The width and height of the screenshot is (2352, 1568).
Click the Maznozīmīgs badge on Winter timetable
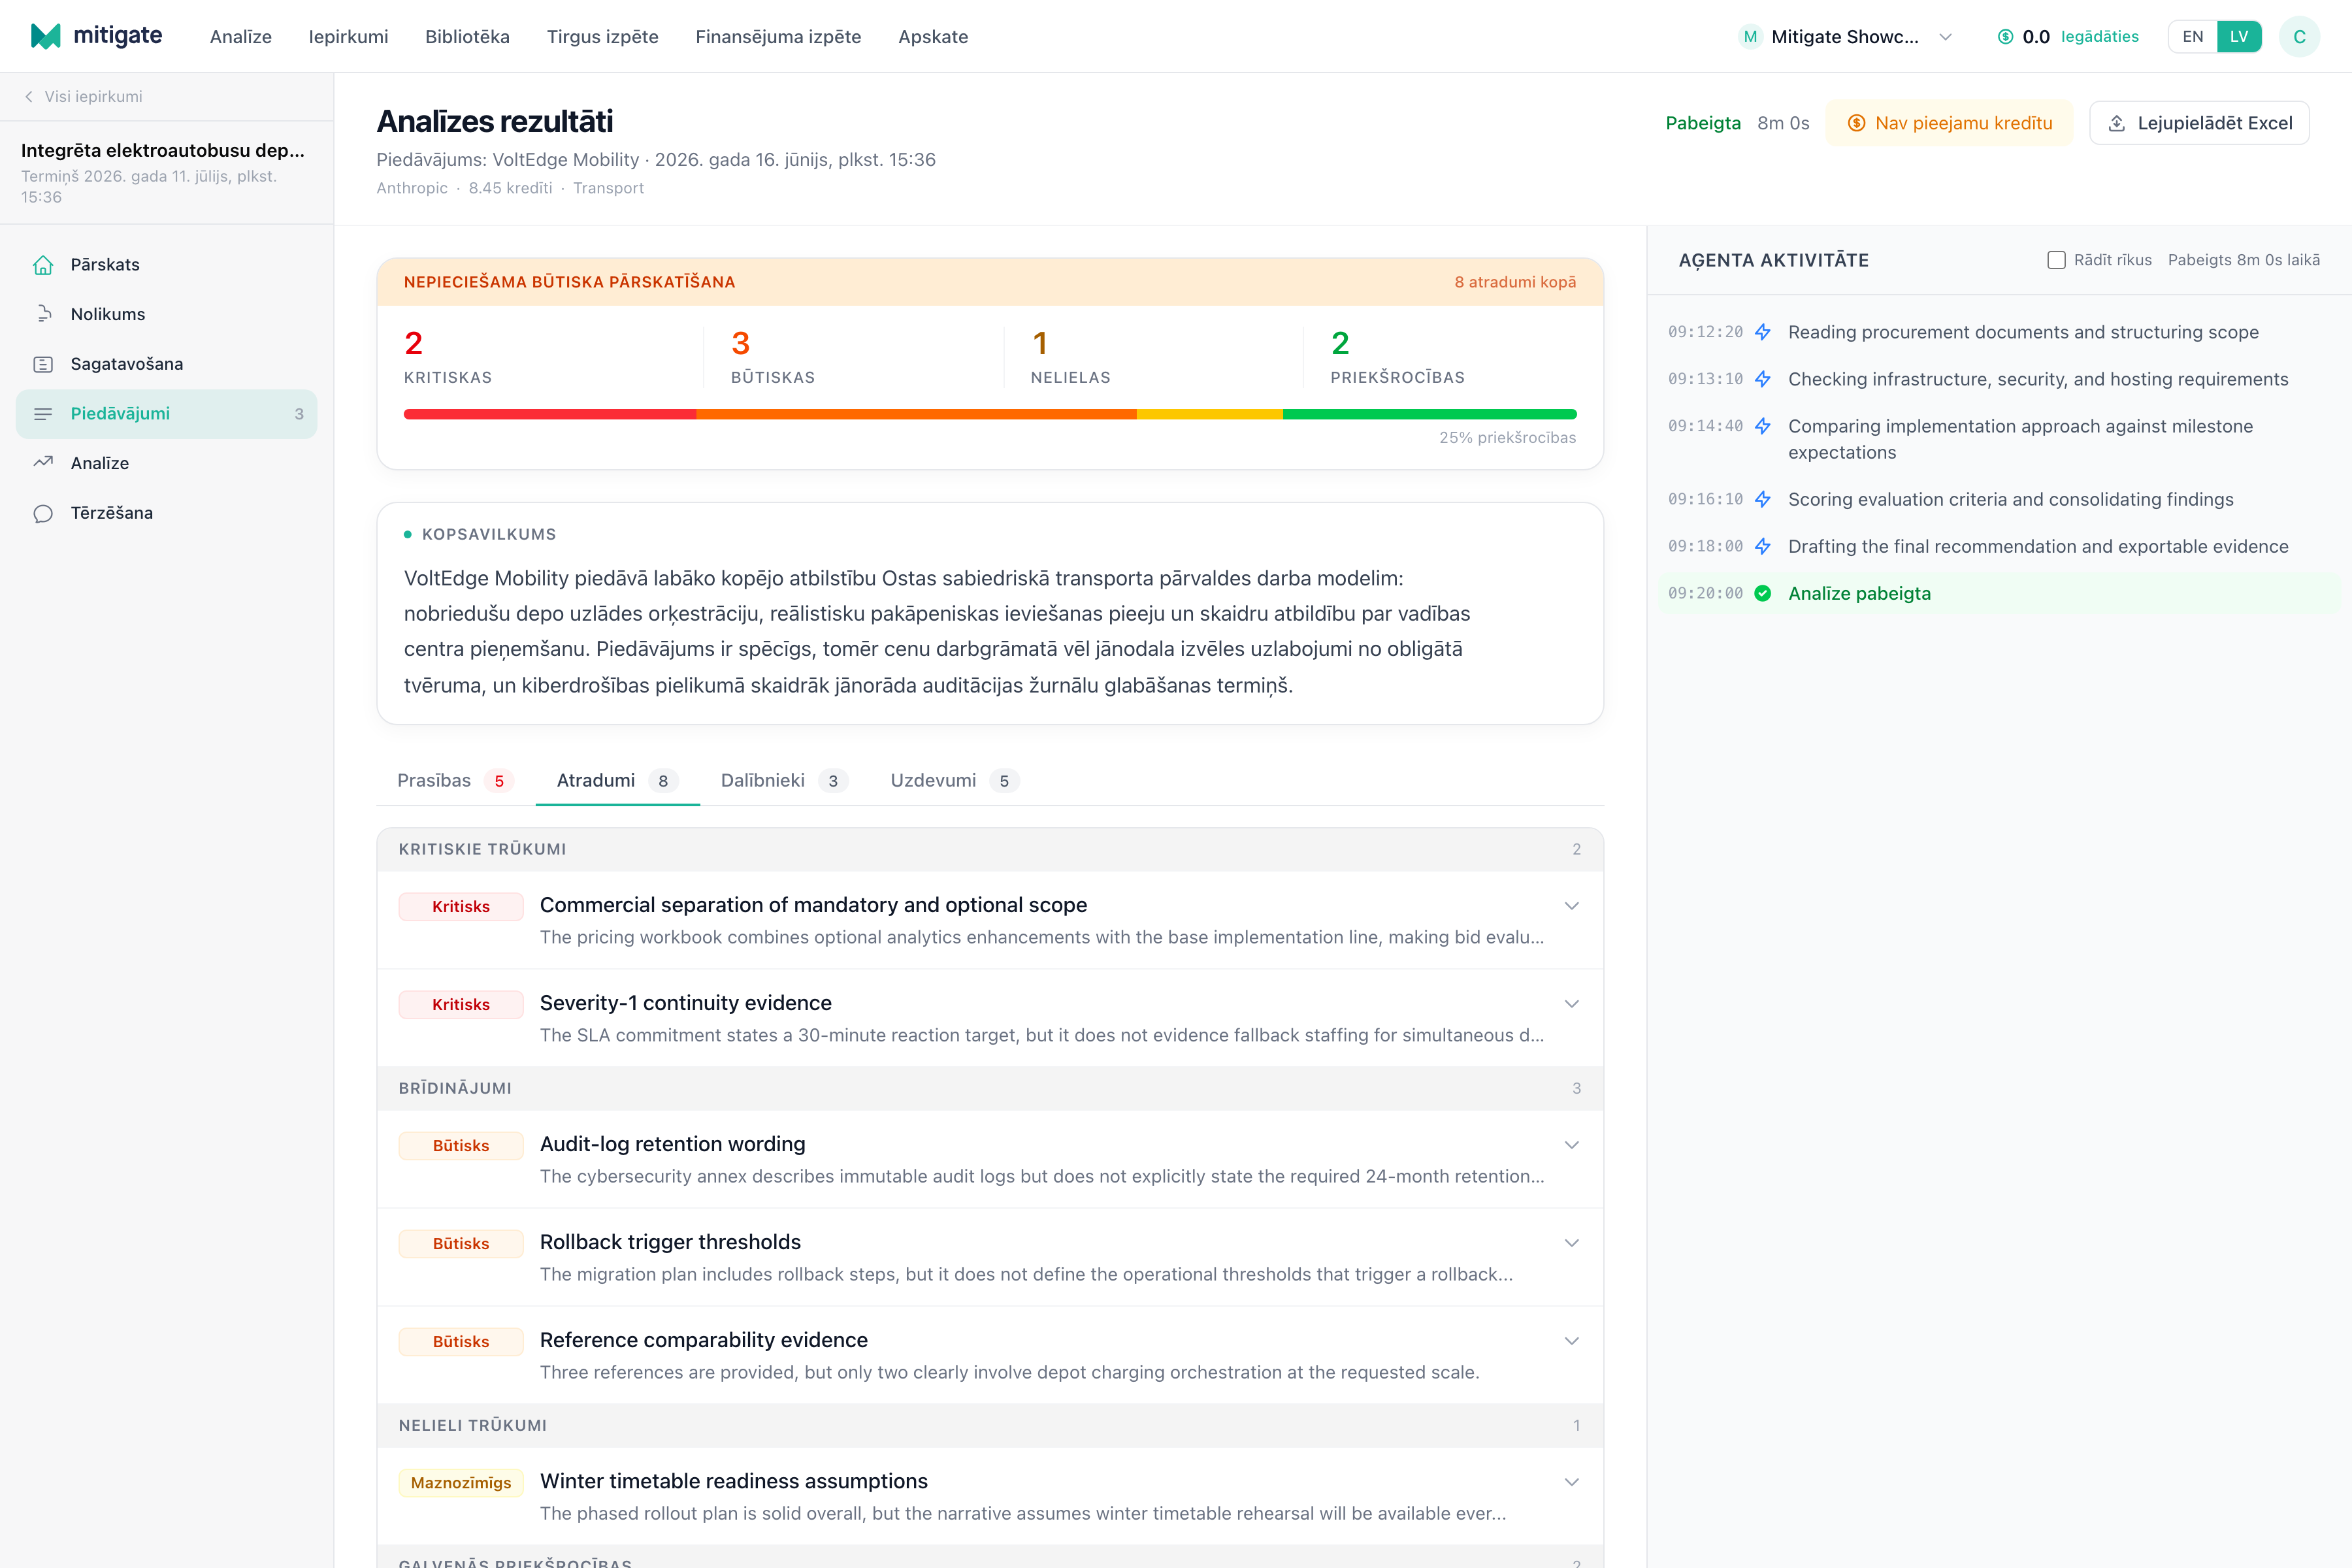(x=461, y=1482)
